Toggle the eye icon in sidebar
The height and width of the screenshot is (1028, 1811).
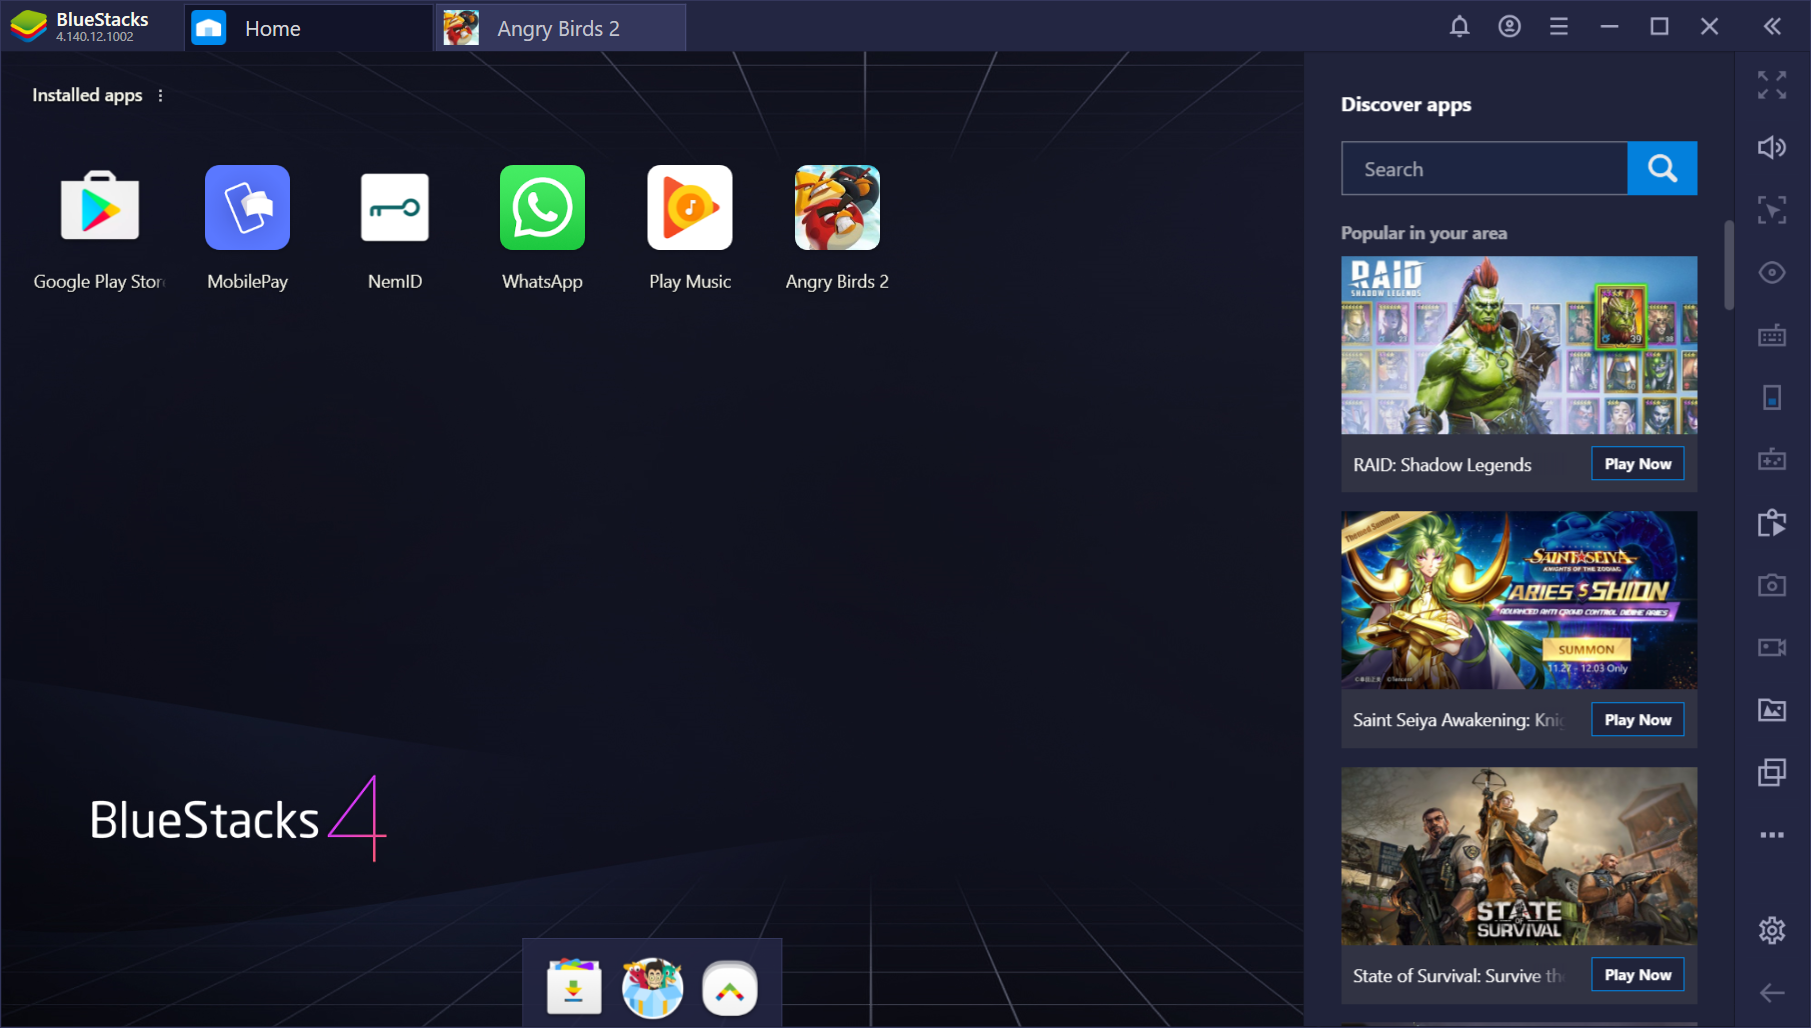(1771, 273)
